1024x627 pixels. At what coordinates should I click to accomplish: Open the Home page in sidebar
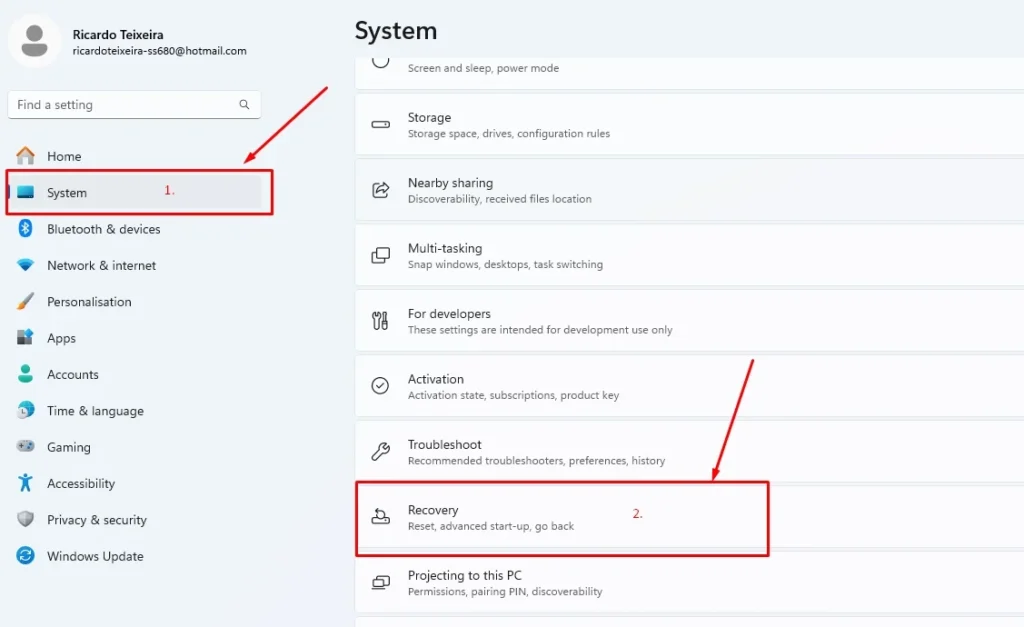64,156
